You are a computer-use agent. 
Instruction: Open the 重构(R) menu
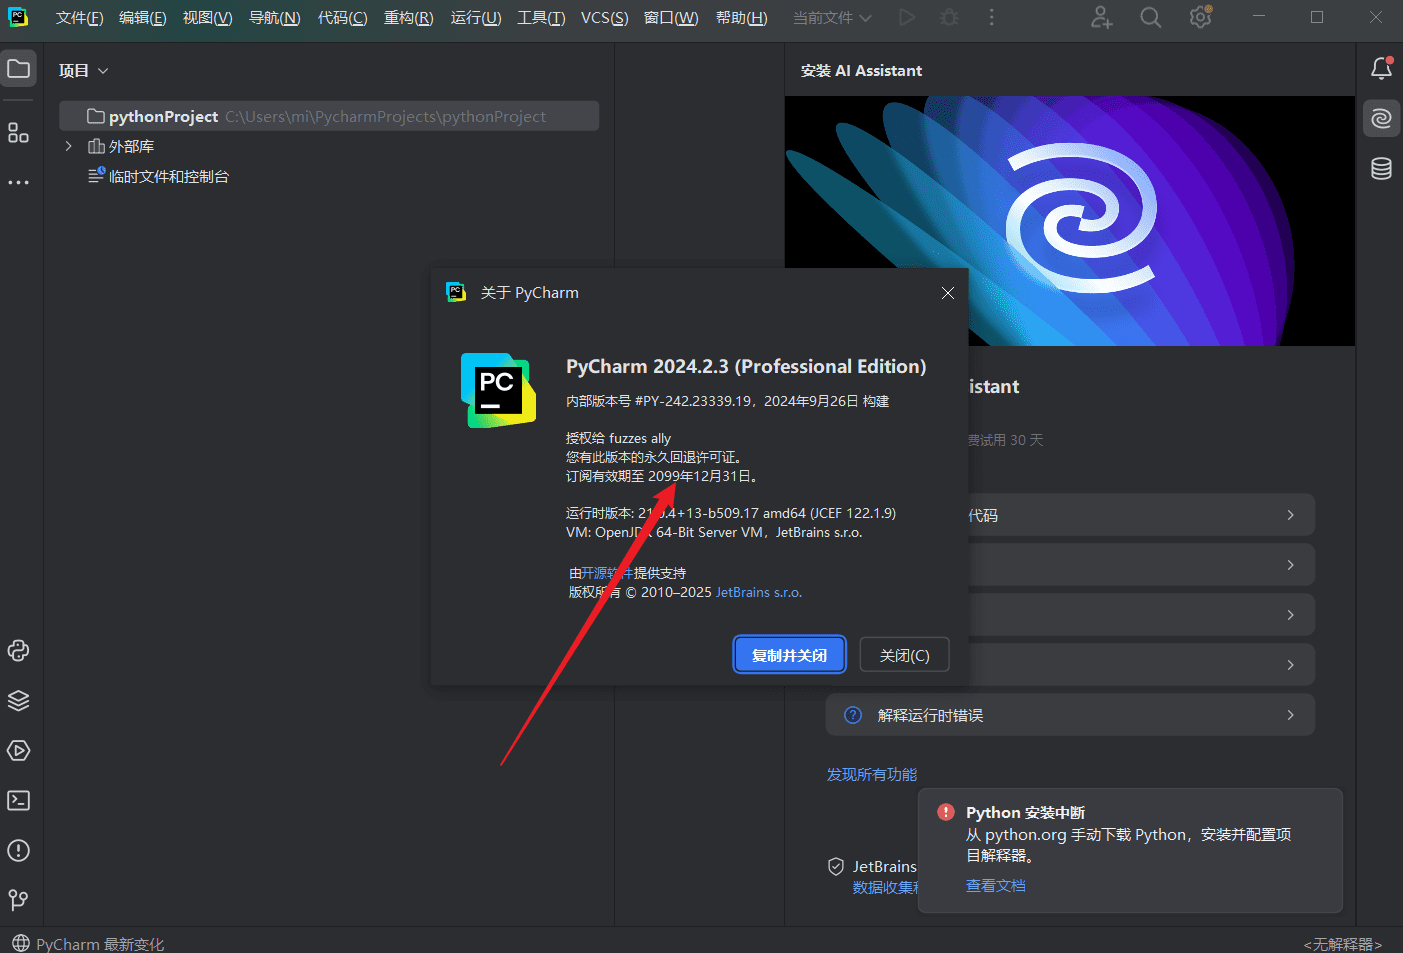pyautogui.click(x=409, y=18)
